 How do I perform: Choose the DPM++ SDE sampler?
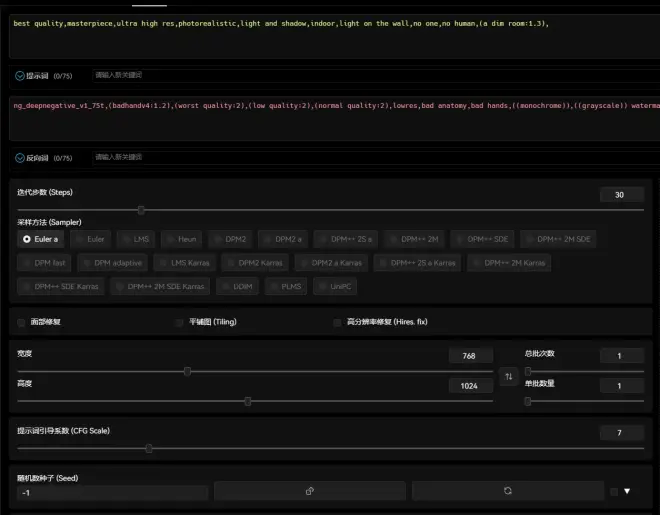click(x=482, y=239)
